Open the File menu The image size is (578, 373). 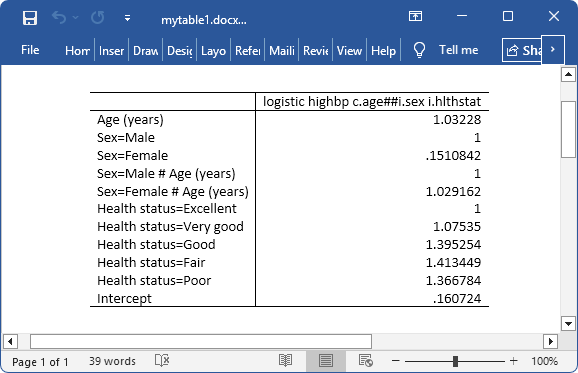click(x=30, y=50)
